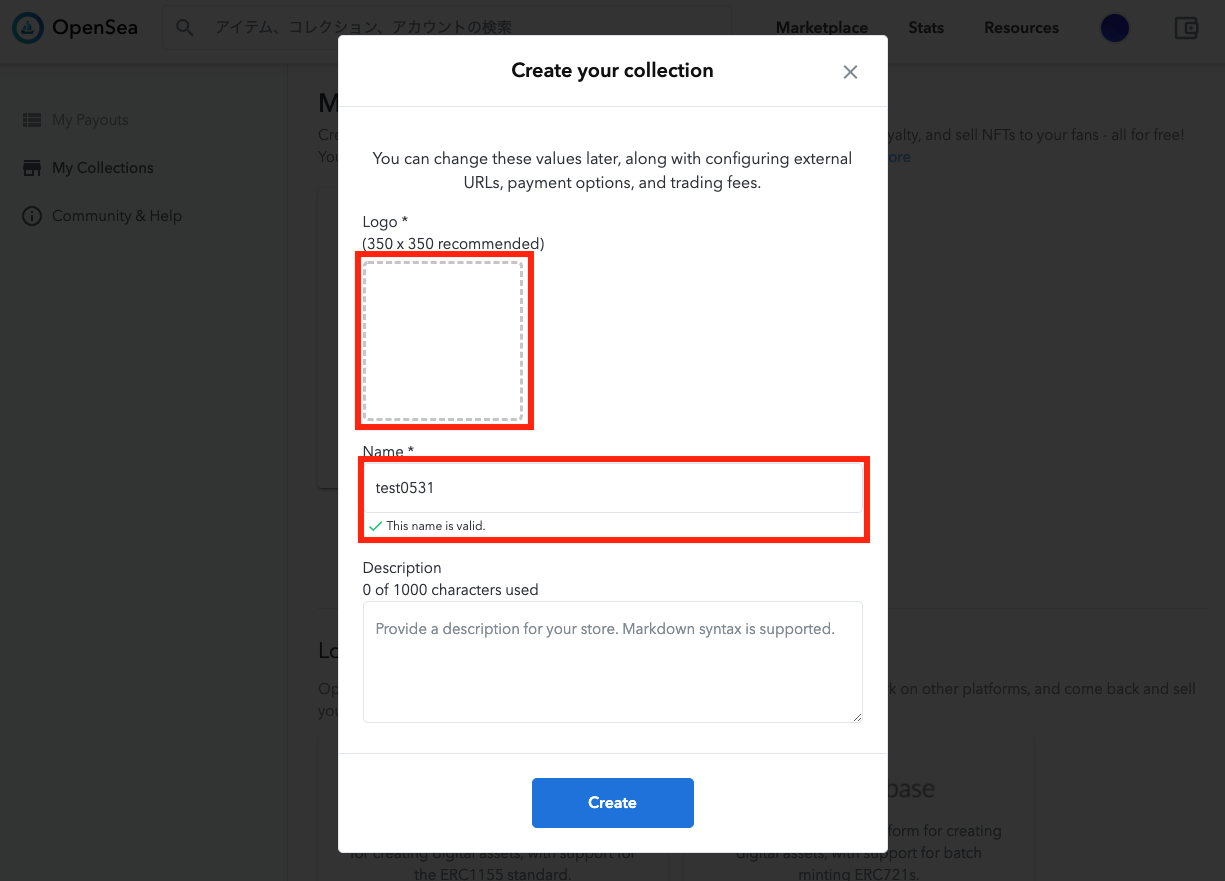Close the Create your collection dialog
The image size is (1225, 881).
pyautogui.click(x=850, y=72)
